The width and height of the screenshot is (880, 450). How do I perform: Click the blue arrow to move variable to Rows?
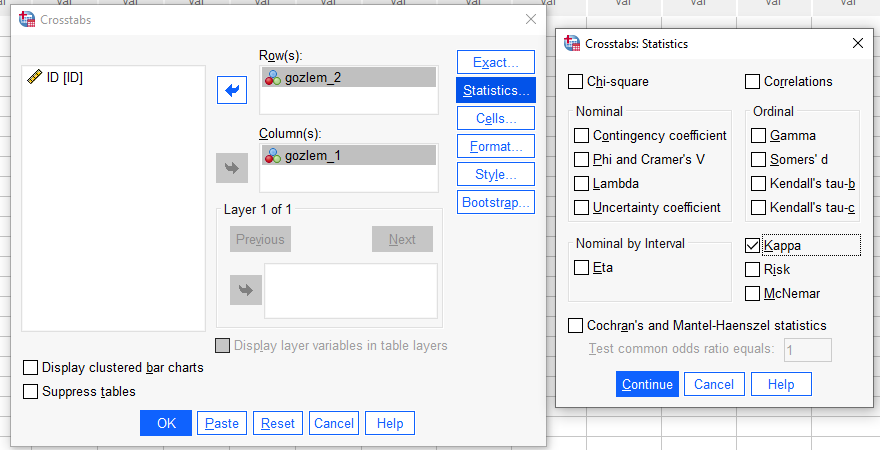(x=232, y=91)
